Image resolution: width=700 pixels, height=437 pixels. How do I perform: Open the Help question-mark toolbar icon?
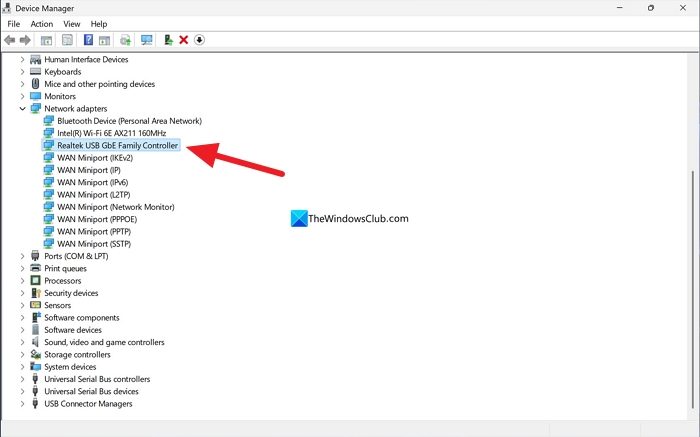pyautogui.click(x=88, y=40)
